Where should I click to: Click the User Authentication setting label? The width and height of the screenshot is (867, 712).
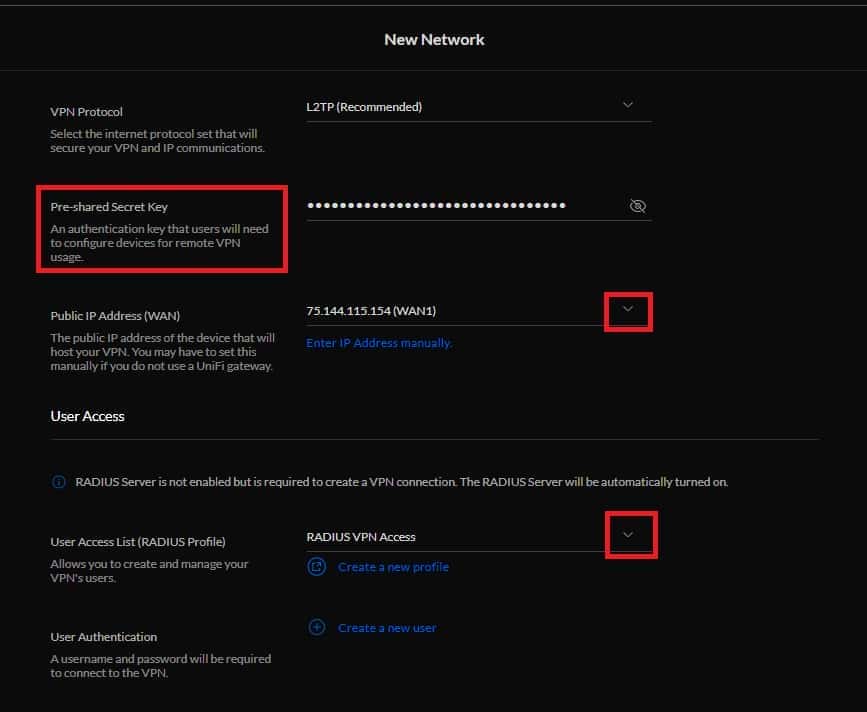103,637
